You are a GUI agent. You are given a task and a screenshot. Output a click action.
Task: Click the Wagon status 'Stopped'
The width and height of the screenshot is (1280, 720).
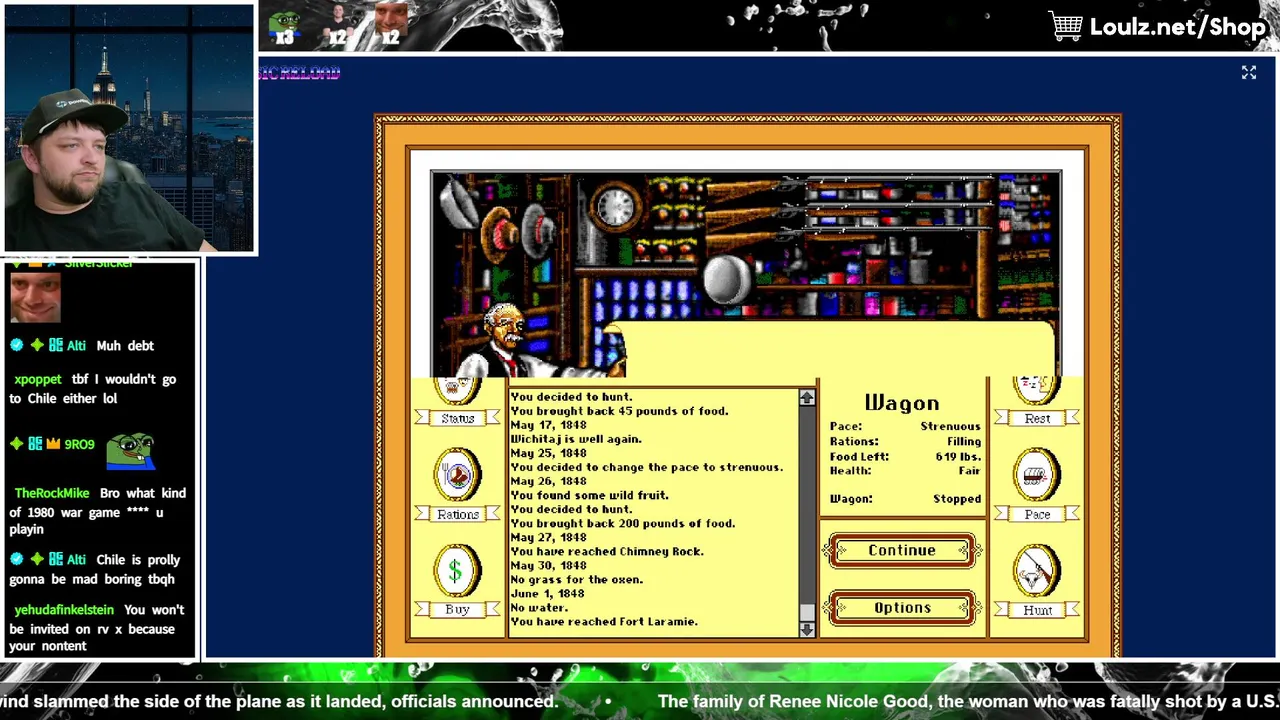(957, 498)
